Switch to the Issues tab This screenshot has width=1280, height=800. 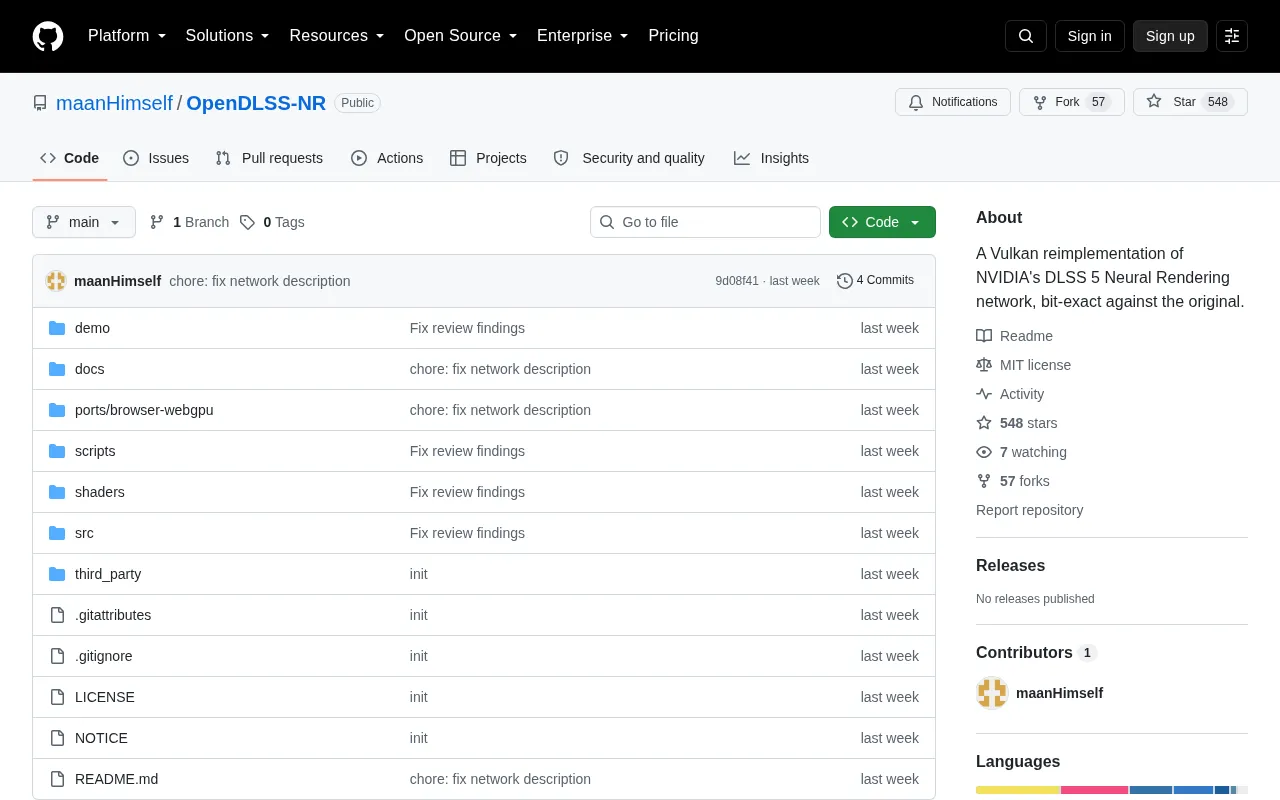click(156, 158)
